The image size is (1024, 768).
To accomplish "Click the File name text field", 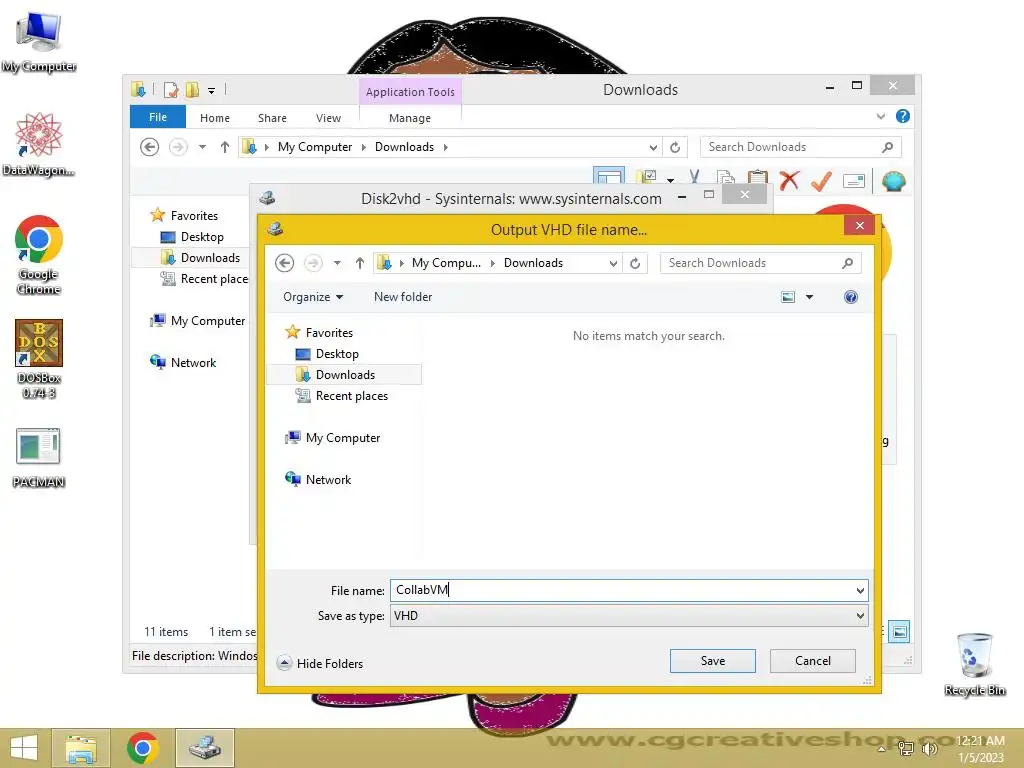I will [620, 590].
